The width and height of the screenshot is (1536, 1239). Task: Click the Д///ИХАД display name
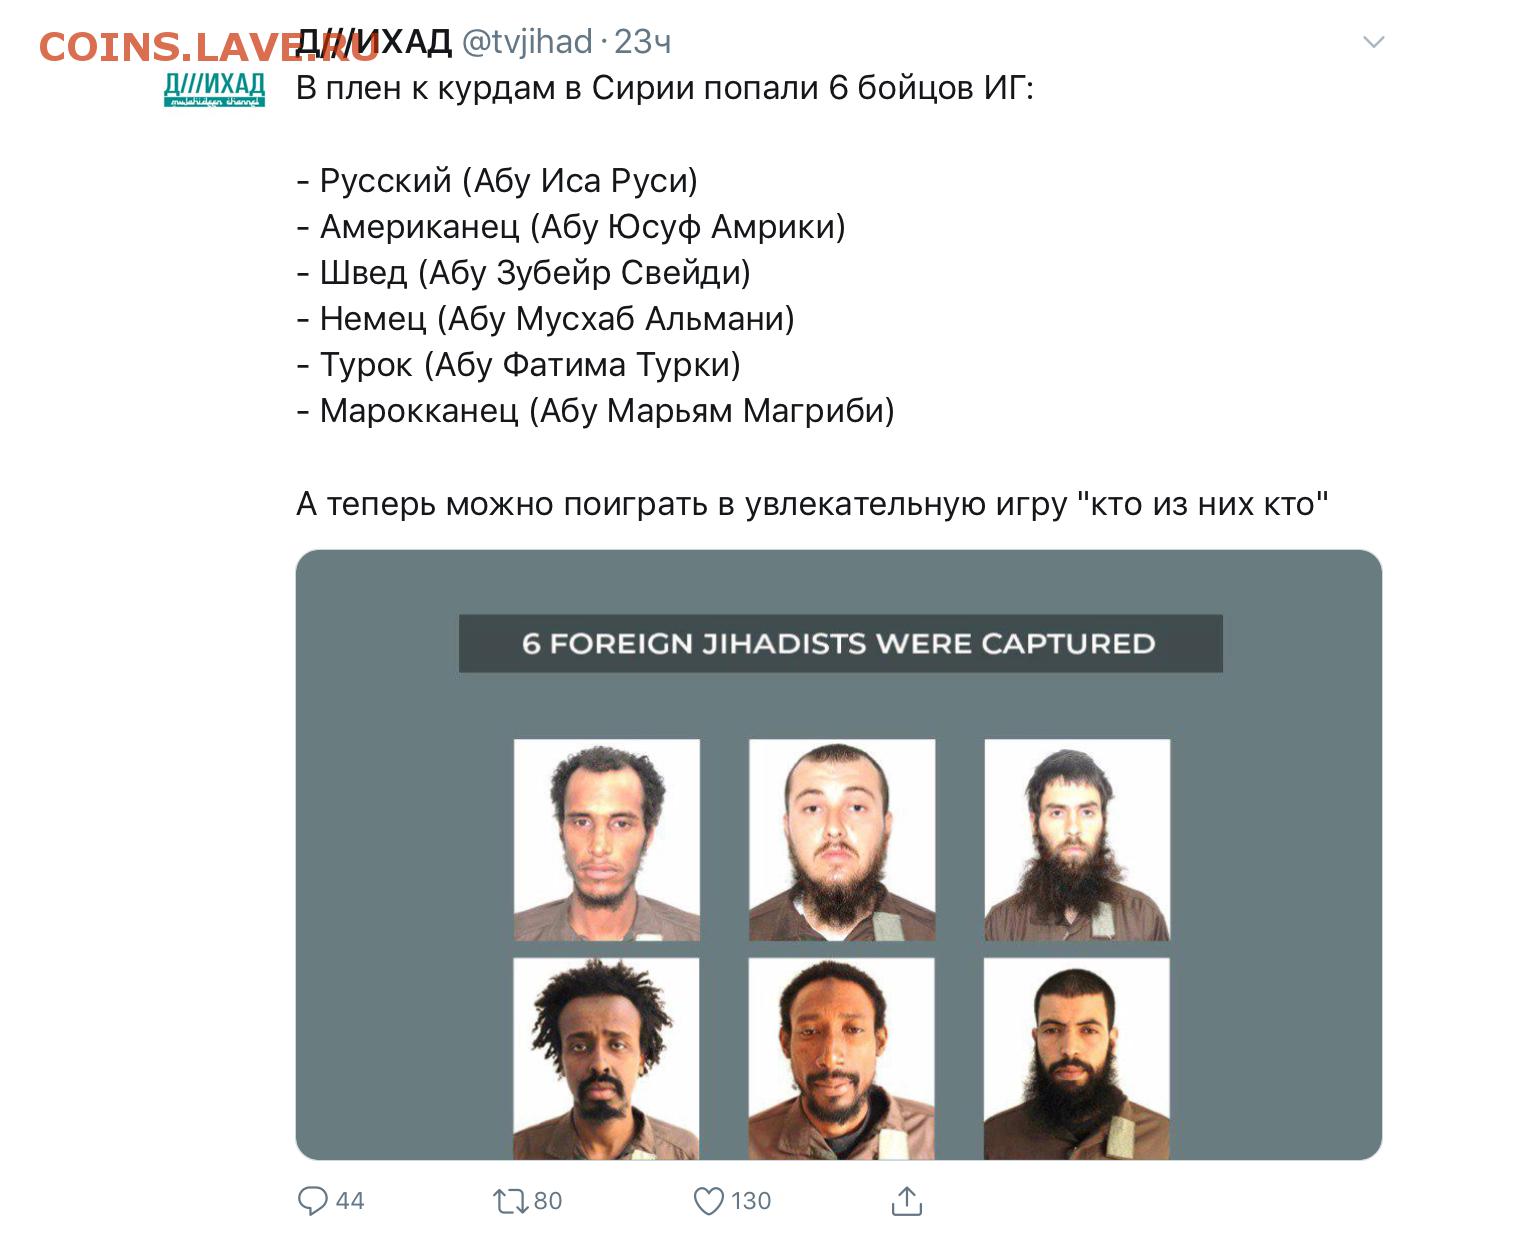click(374, 42)
